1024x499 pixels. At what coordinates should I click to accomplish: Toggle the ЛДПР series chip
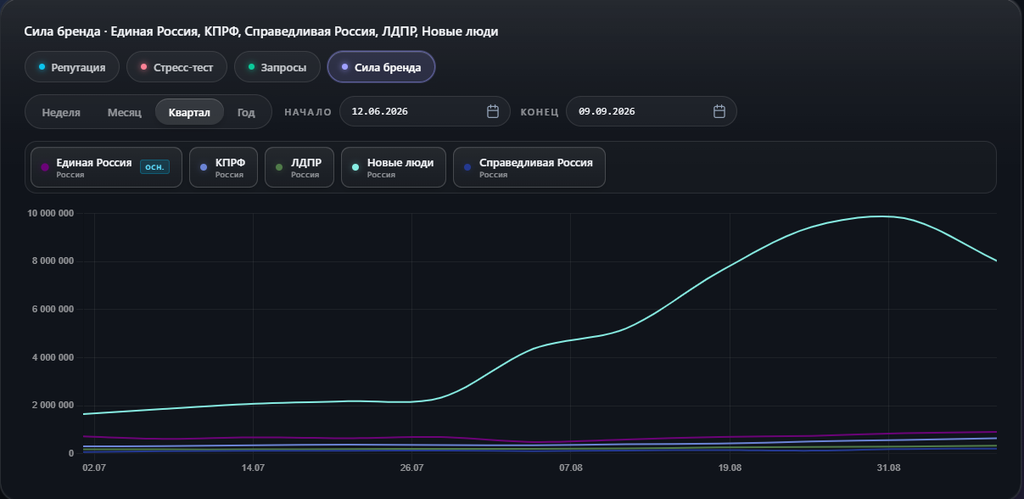click(x=300, y=167)
